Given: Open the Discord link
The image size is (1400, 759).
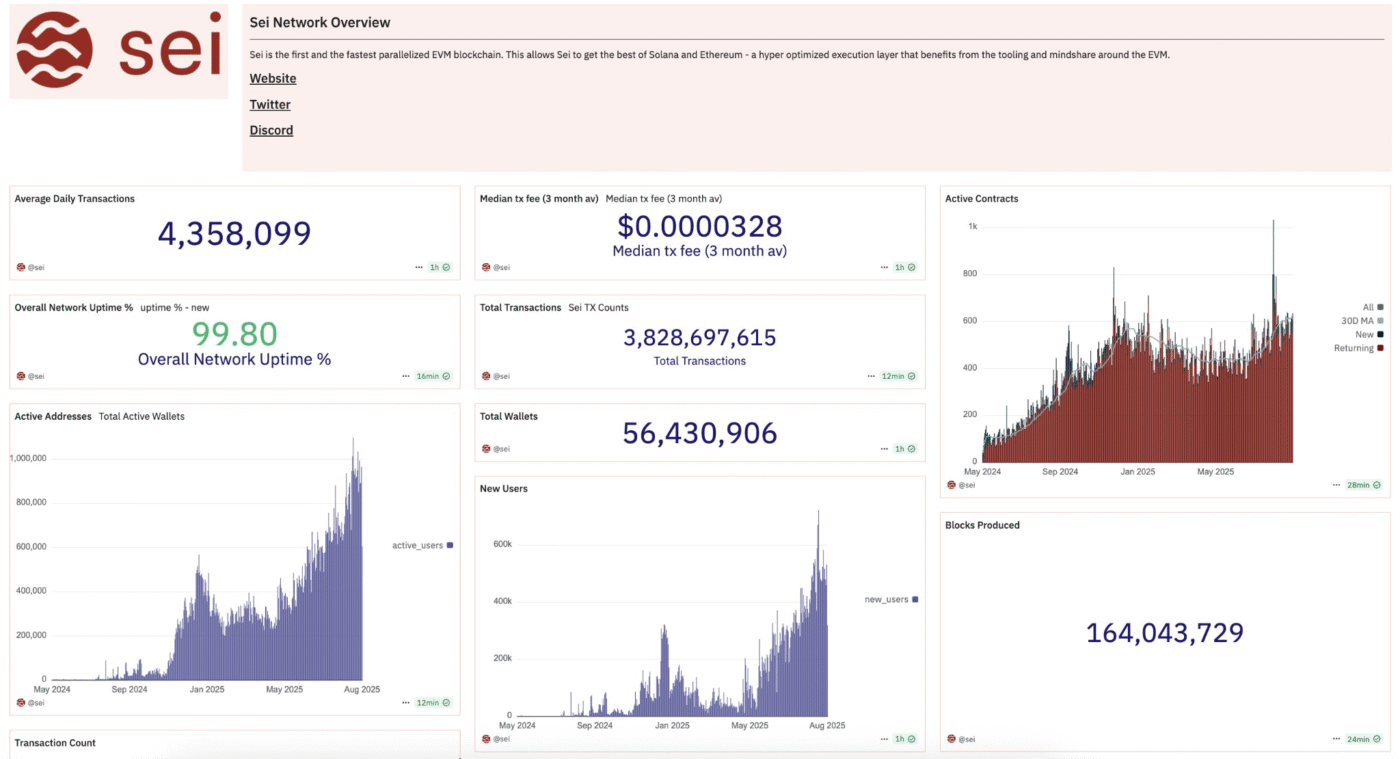Looking at the screenshot, I should point(271,131).
